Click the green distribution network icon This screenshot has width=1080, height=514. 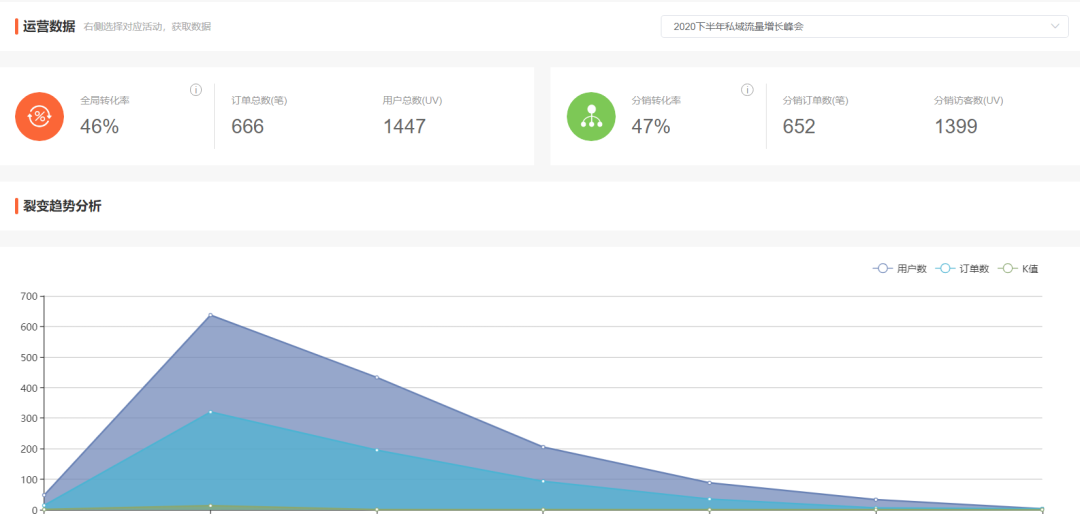591,116
